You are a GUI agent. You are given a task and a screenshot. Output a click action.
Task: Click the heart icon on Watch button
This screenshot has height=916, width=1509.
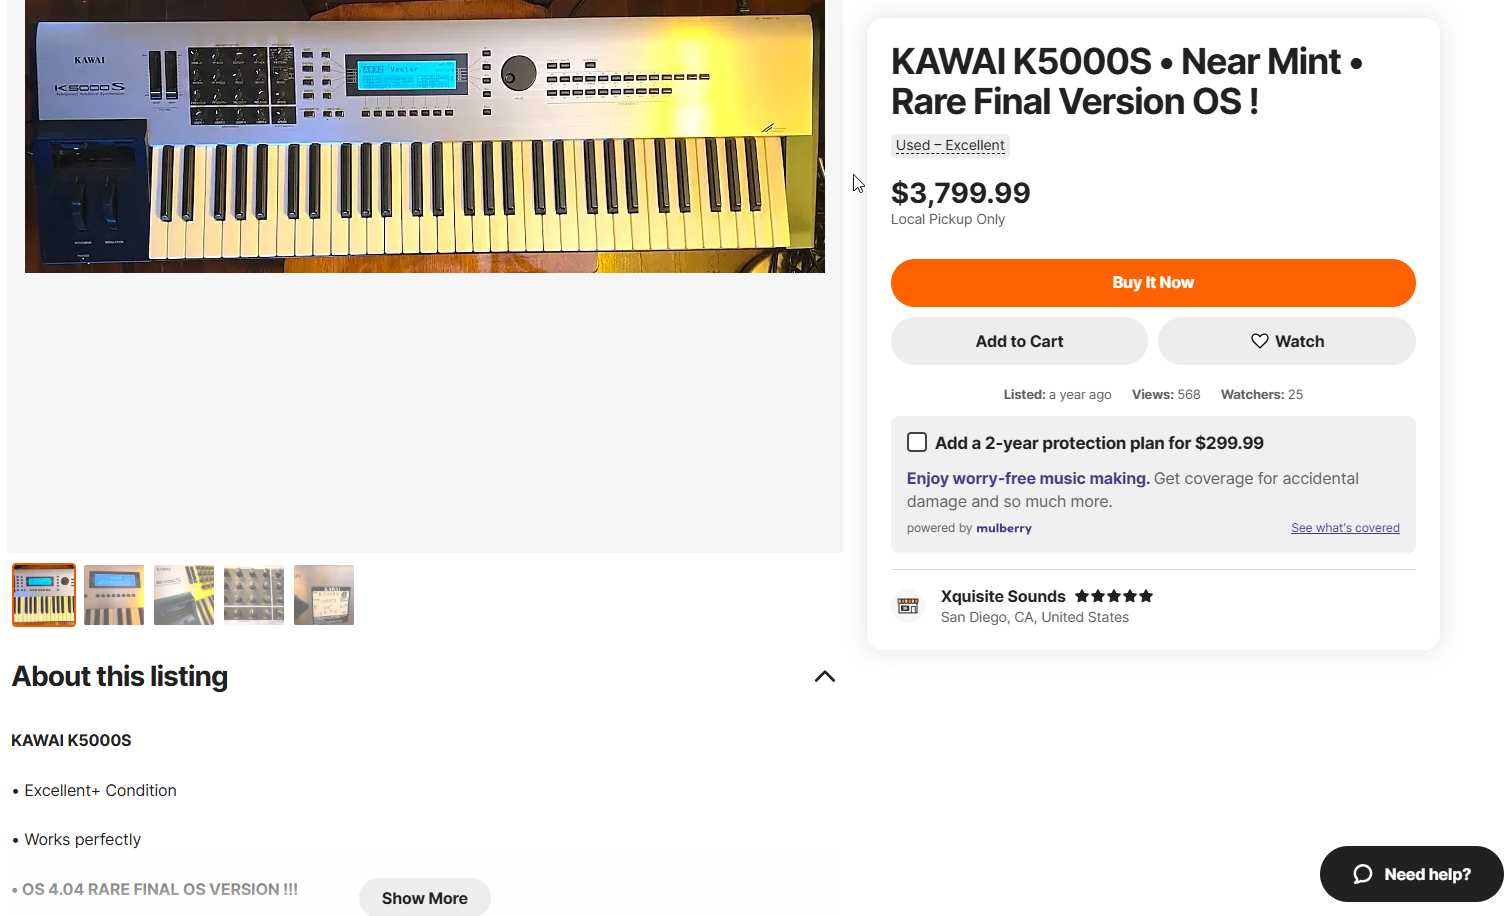(1259, 341)
